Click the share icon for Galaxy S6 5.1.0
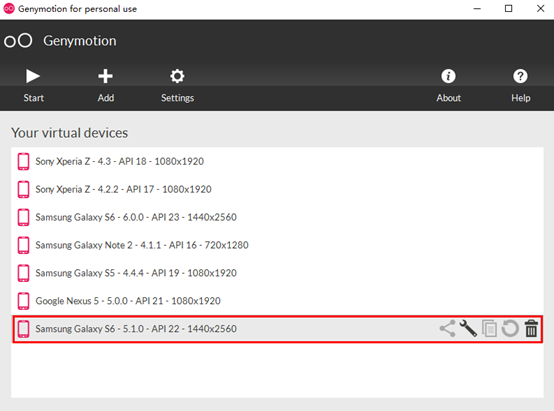This screenshot has width=554, height=411. click(447, 329)
